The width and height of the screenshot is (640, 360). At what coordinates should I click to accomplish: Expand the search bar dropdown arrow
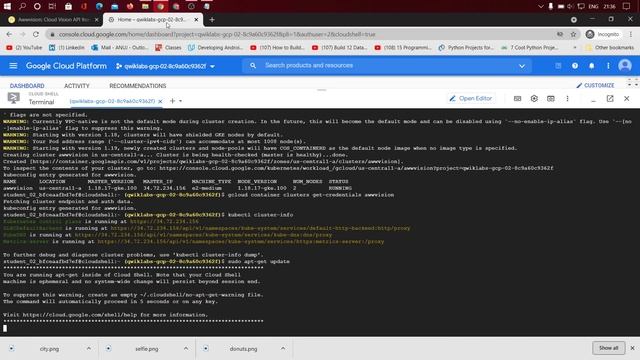[522, 66]
